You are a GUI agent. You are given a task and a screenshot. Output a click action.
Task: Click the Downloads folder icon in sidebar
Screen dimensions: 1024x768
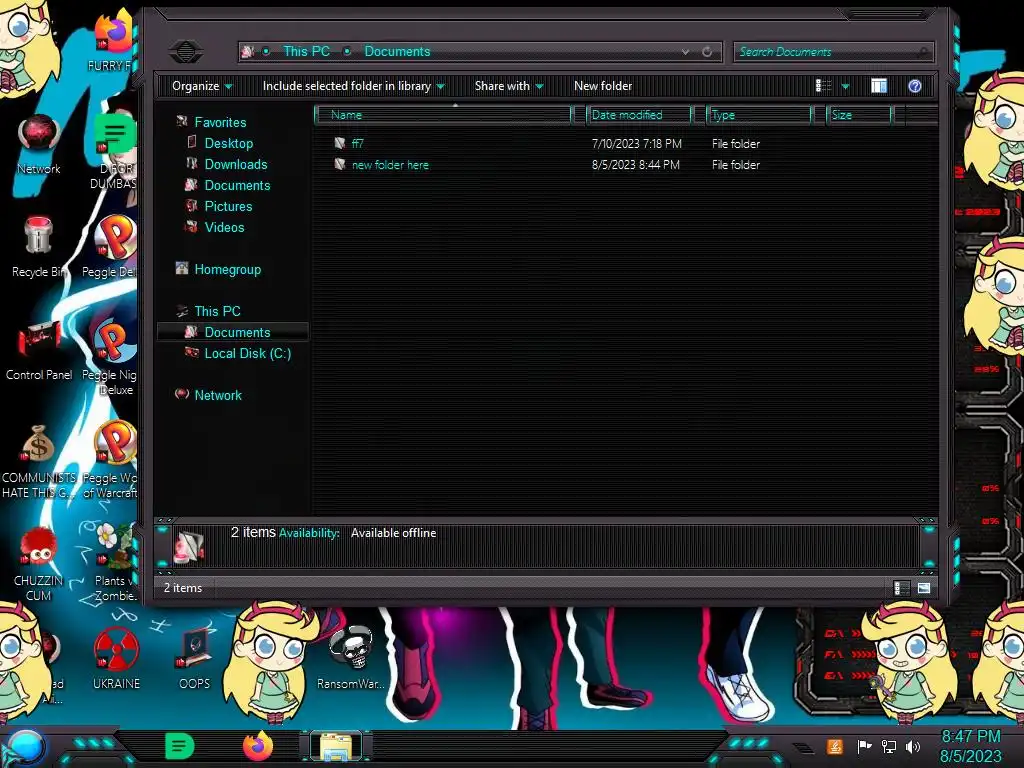[x=191, y=163]
